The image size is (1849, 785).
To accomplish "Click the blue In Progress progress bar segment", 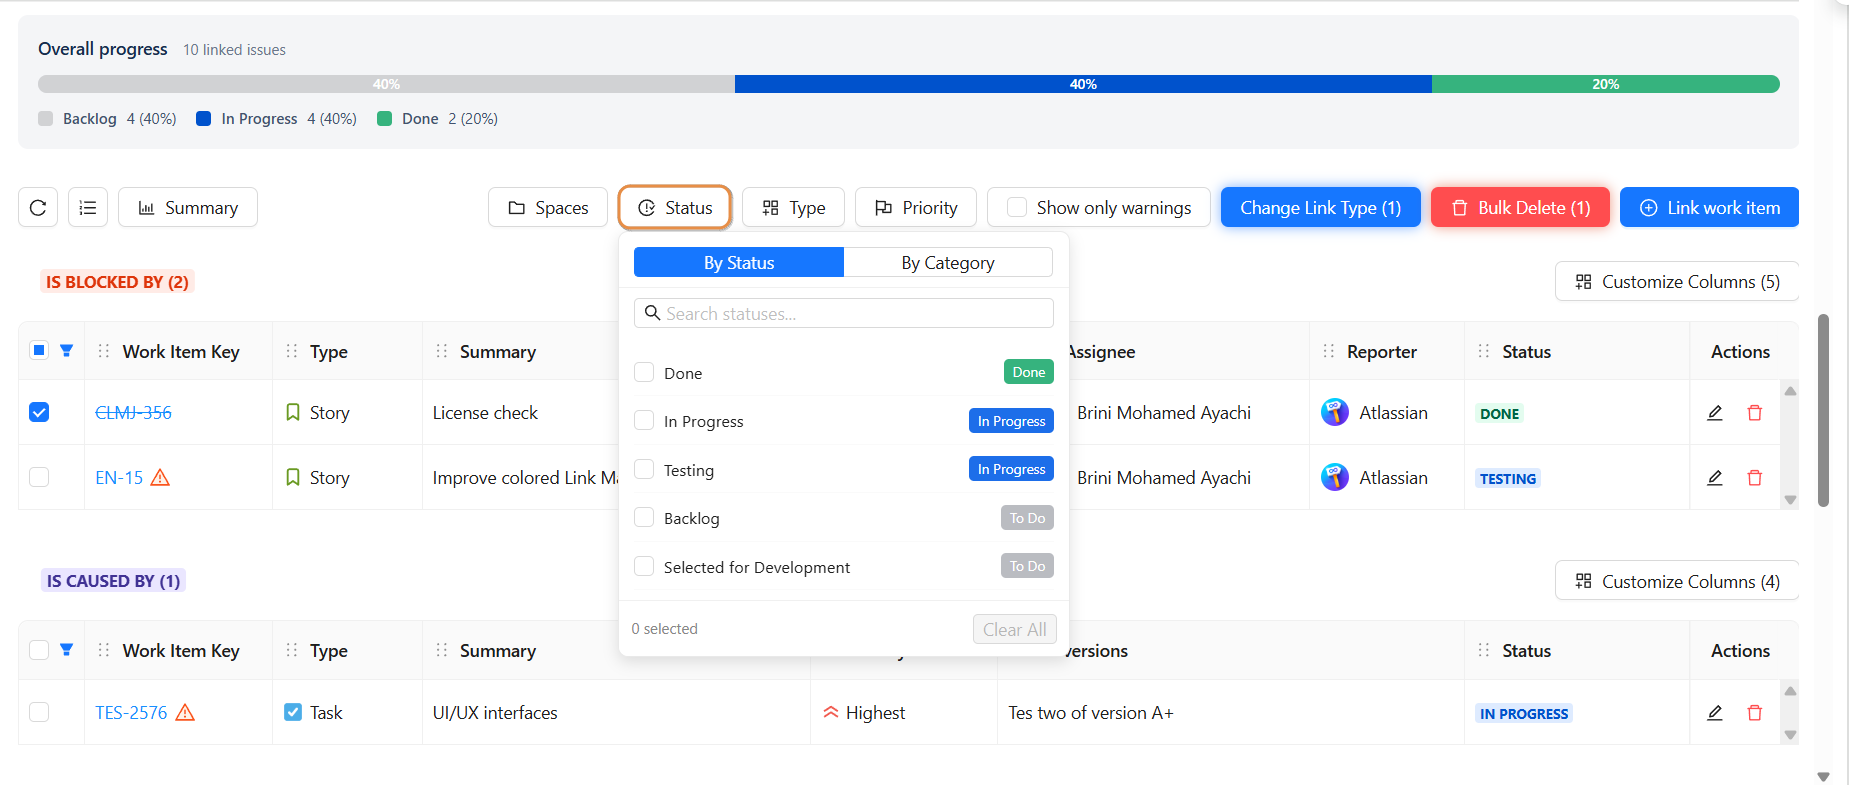I will coord(1082,85).
